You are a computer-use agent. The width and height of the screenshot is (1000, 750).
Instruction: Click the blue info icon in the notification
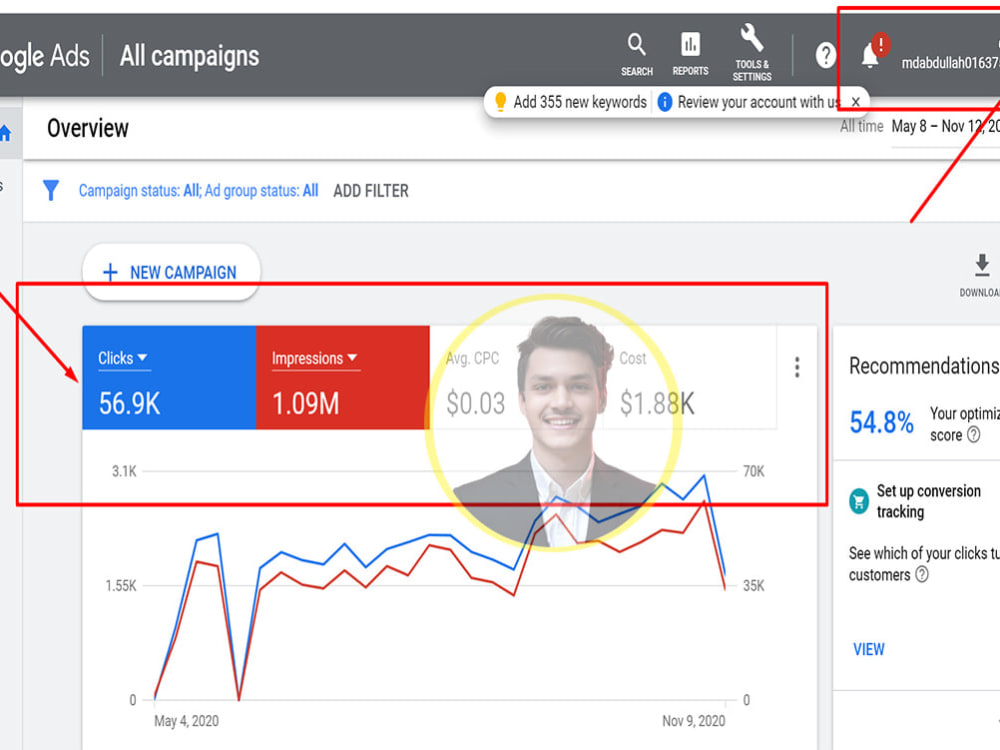click(x=665, y=101)
